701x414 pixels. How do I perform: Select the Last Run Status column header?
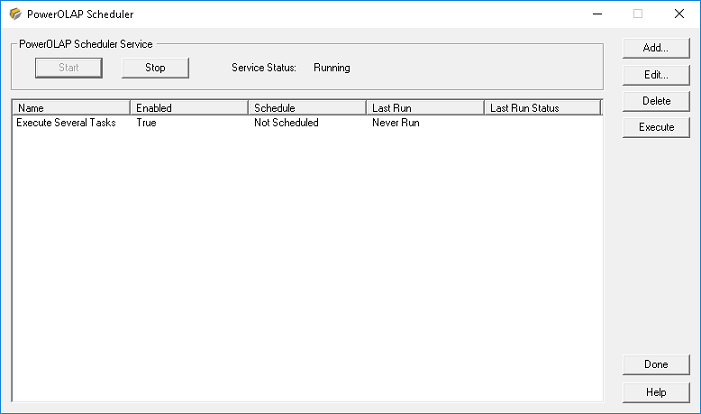pyautogui.click(x=541, y=108)
